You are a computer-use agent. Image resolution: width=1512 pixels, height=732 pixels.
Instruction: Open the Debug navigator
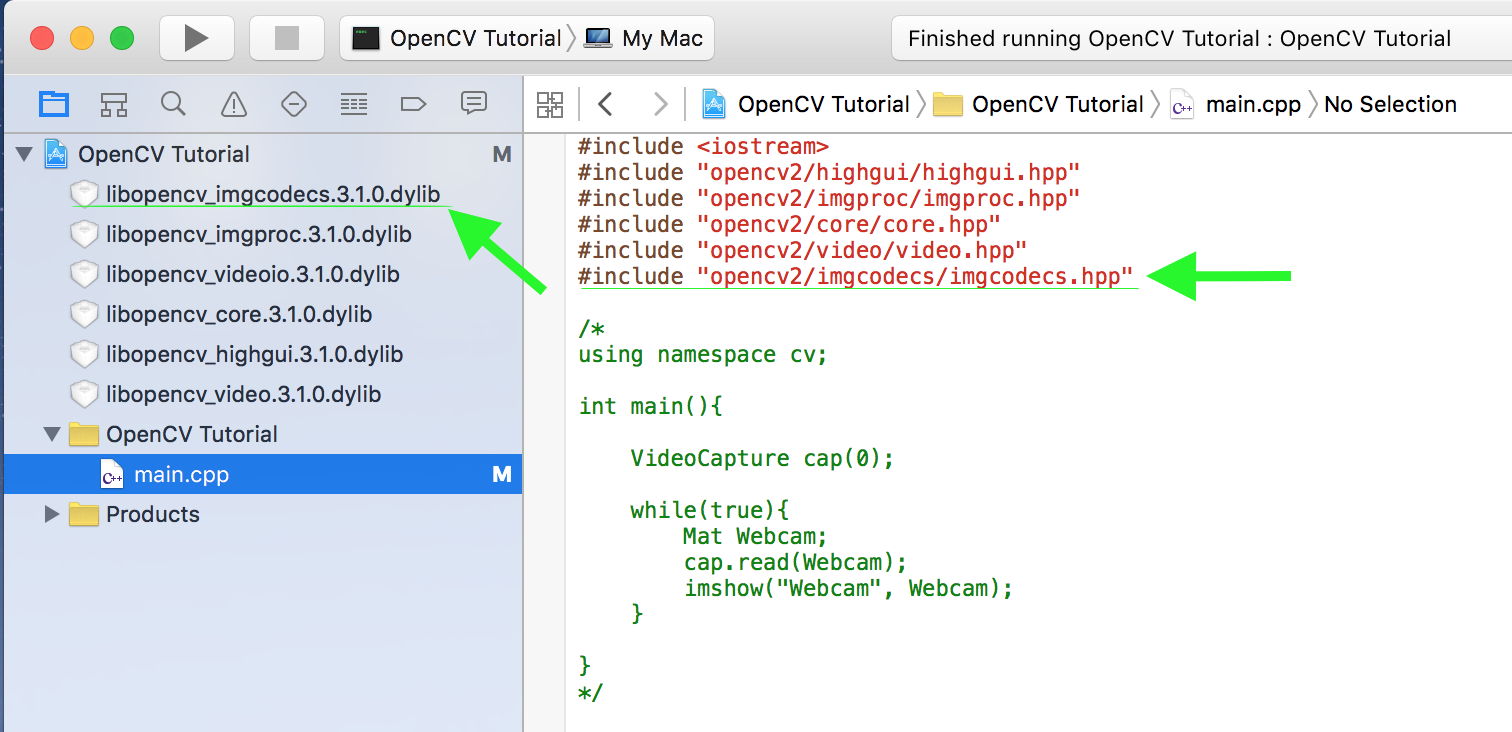click(x=353, y=103)
